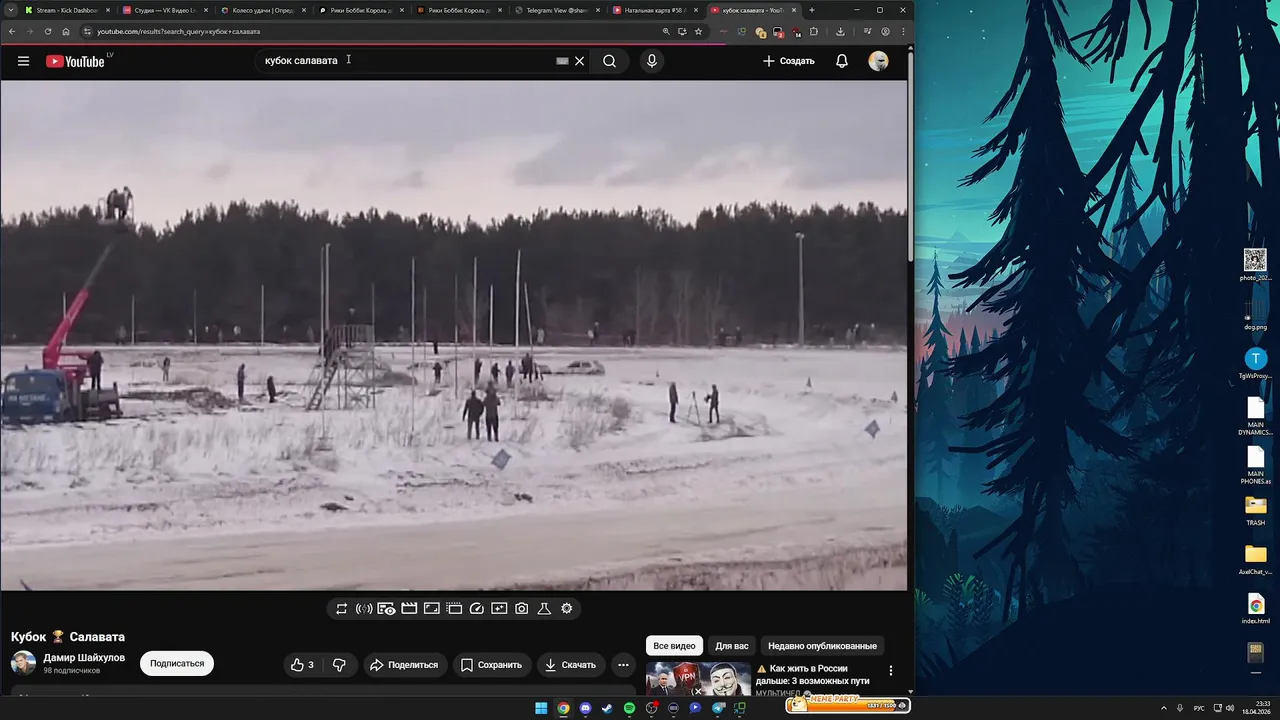Click inside the YouTube search input field
This screenshot has height=720, width=1280.
point(405,61)
